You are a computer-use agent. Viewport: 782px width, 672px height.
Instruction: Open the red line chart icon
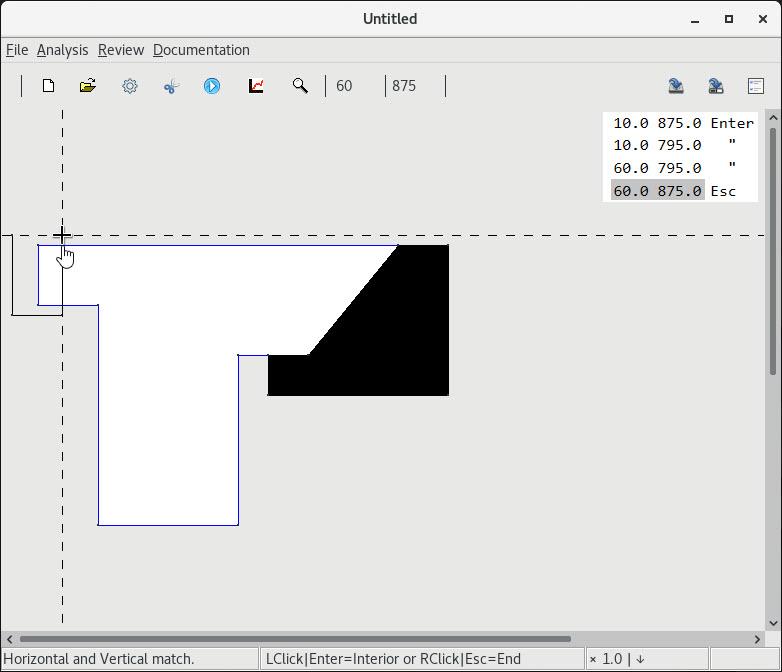256,86
